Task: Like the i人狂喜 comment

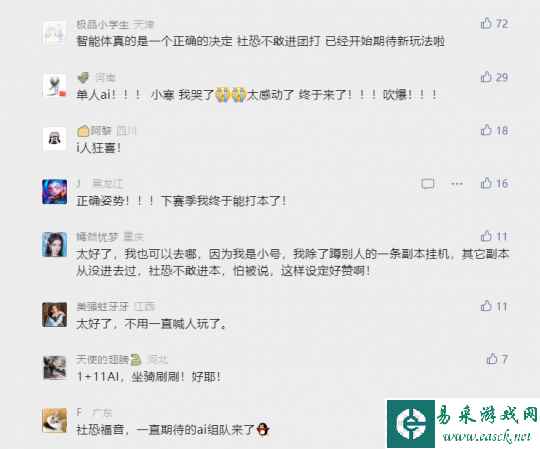Action: 486,130
